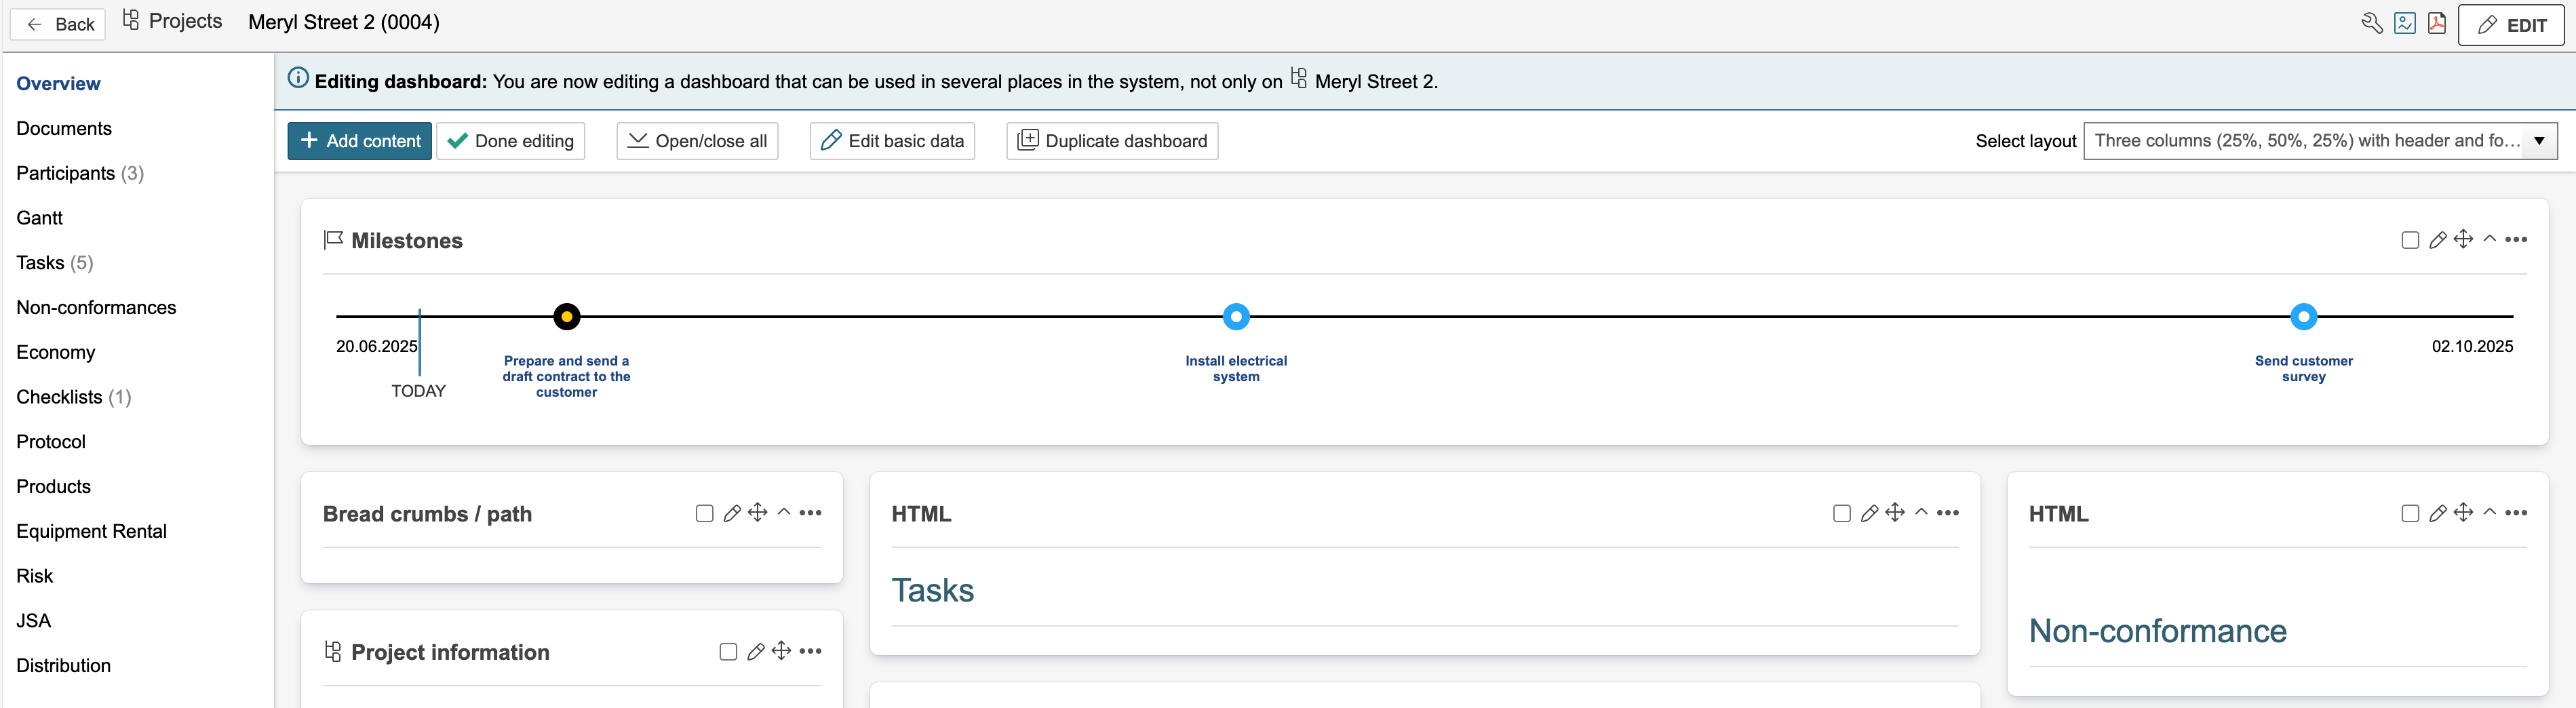This screenshot has height=708, width=2576.
Task: Tick the checkbox on Project information widget
Action: [x=728, y=652]
